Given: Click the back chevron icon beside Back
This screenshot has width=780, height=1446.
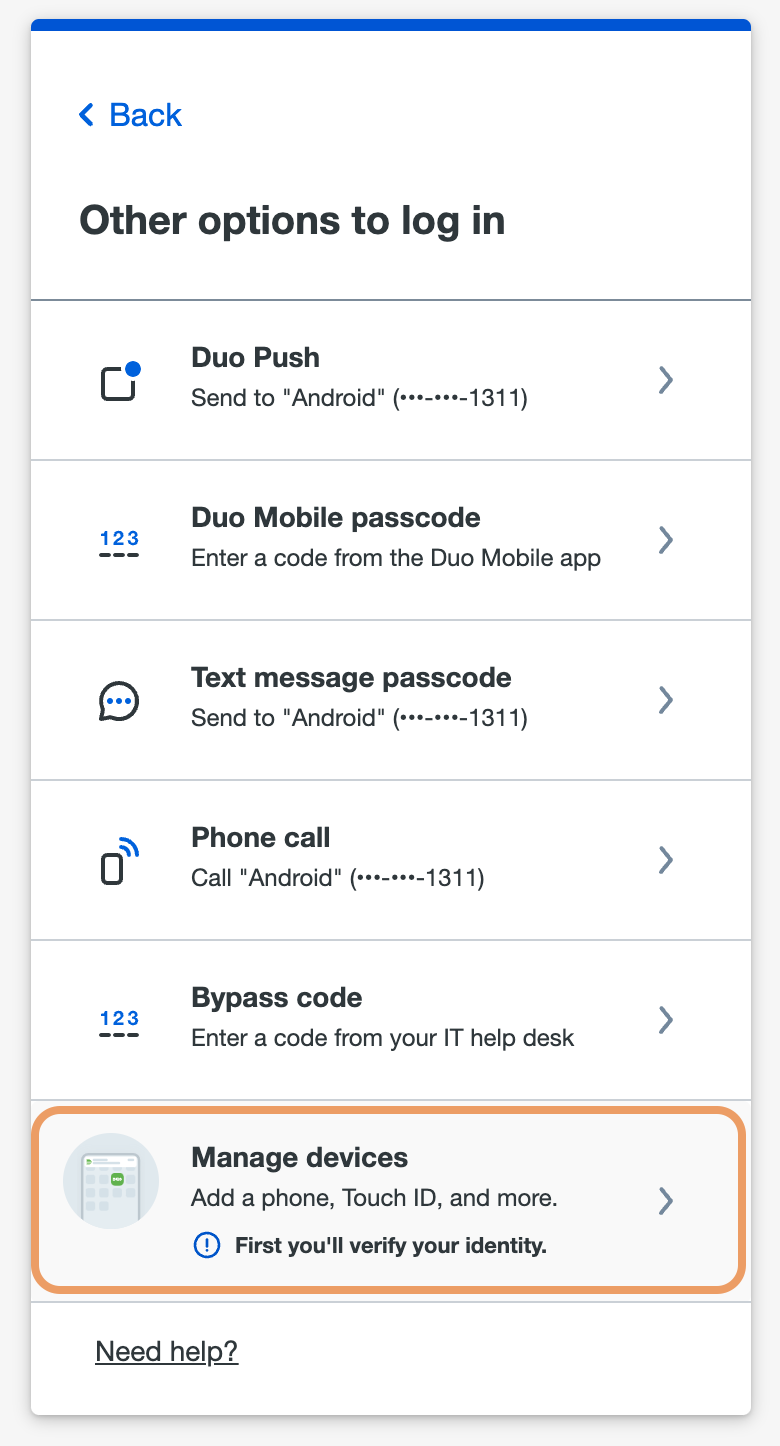Looking at the screenshot, I should [x=85, y=114].
